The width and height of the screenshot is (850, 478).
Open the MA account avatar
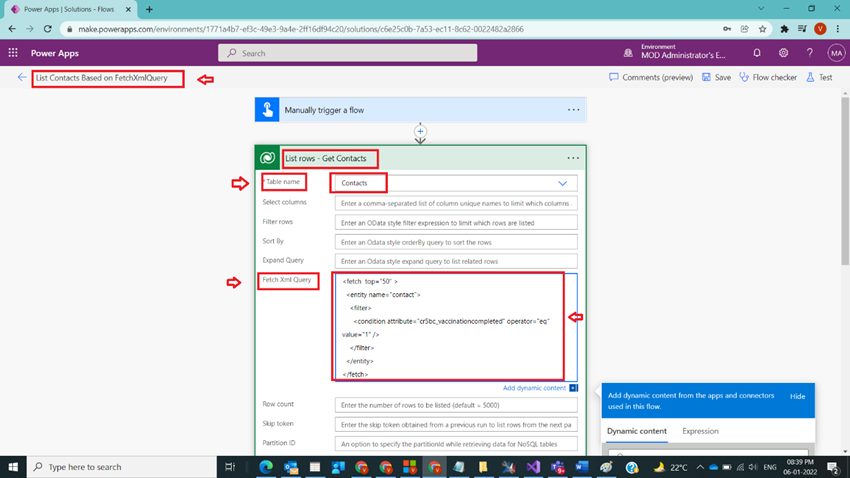click(x=836, y=53)
